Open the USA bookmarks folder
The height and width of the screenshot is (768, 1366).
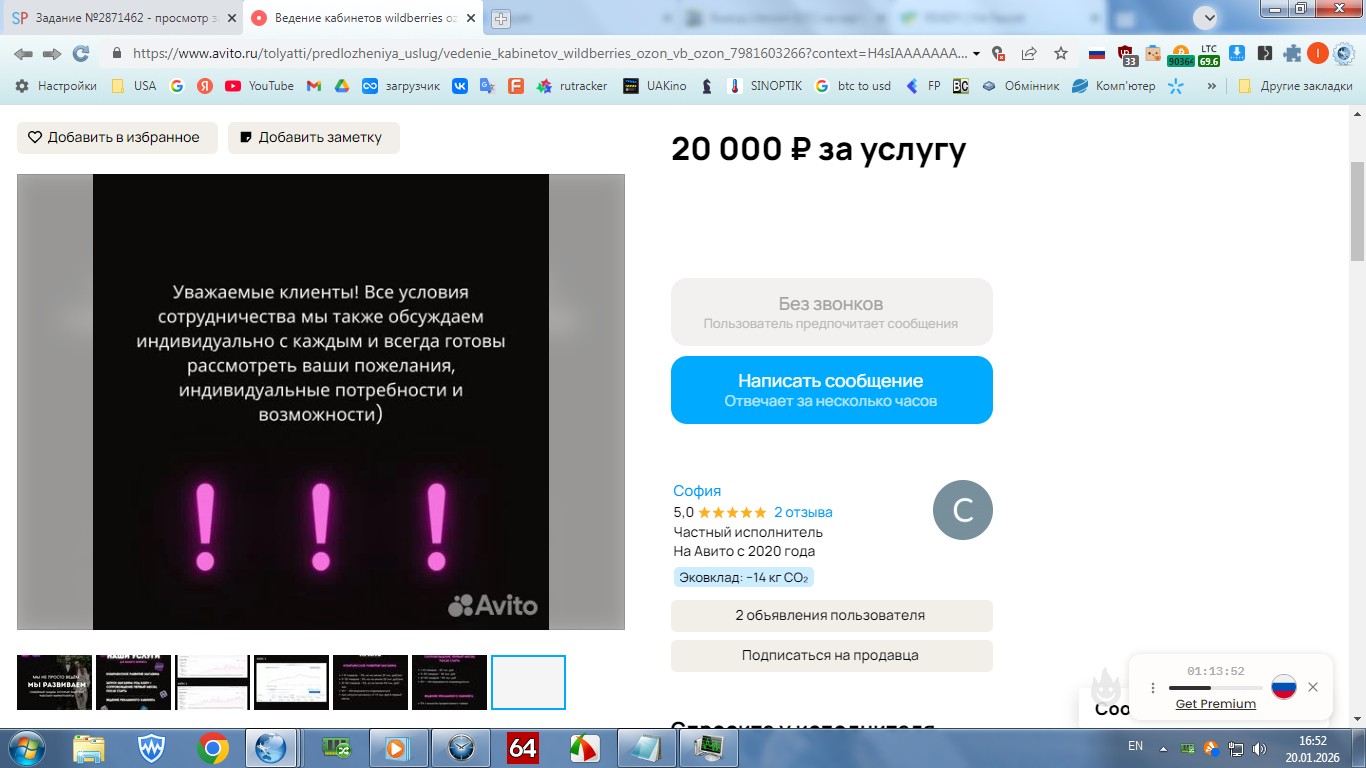pyautogui.click(x=133, y=86)
